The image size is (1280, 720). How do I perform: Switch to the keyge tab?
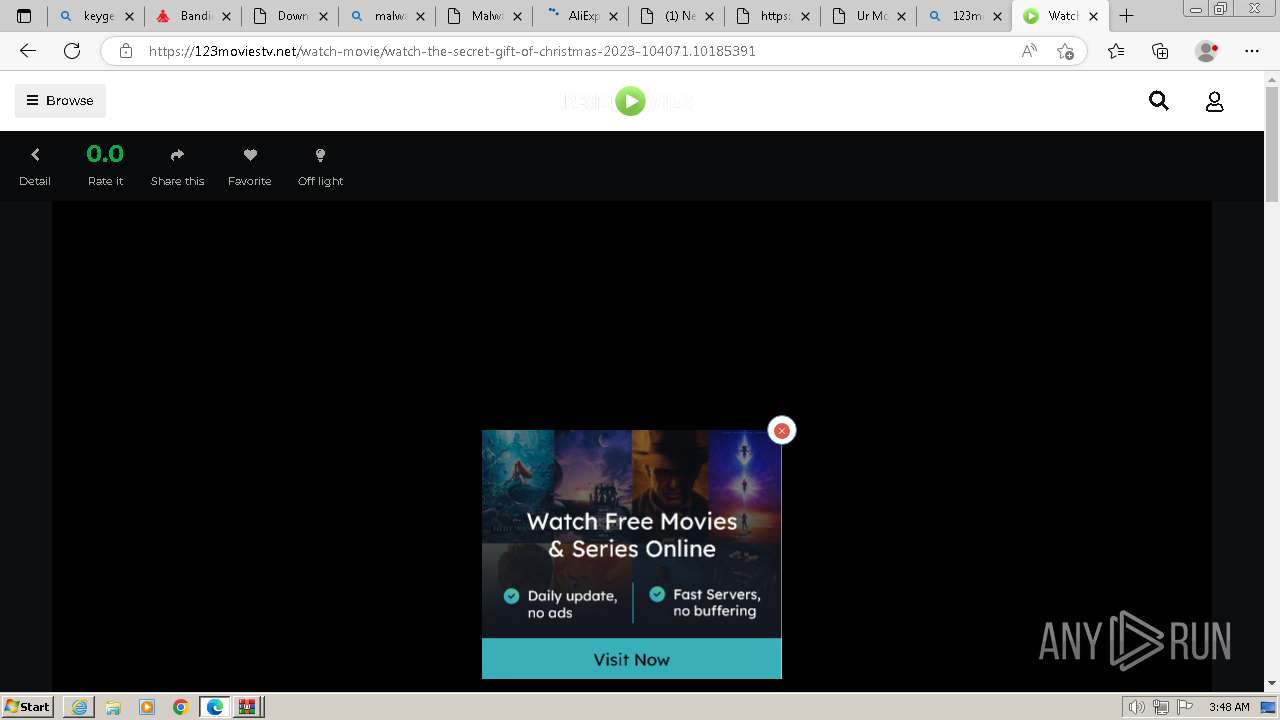[x=96, y=16]
